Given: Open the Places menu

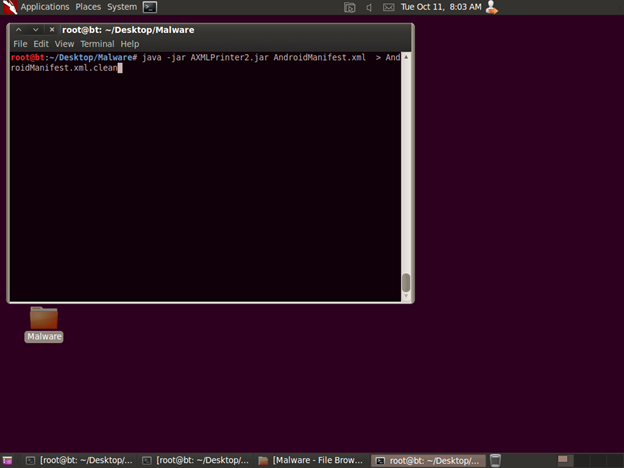Looking at the screenshot, I should [88, 7].
